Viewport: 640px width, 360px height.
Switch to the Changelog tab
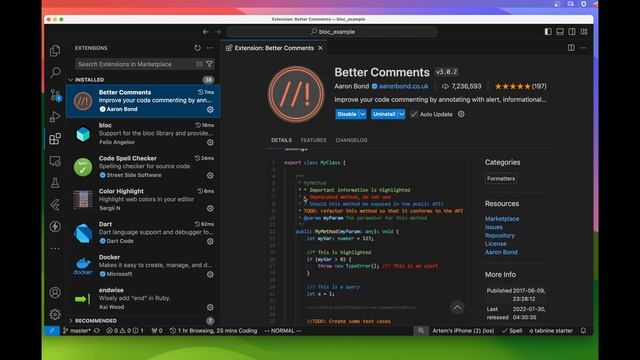coord(351,140)
